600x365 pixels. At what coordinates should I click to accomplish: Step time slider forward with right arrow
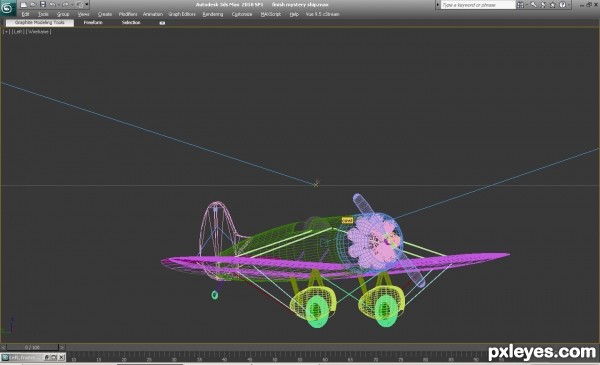(x=62, y=347)
